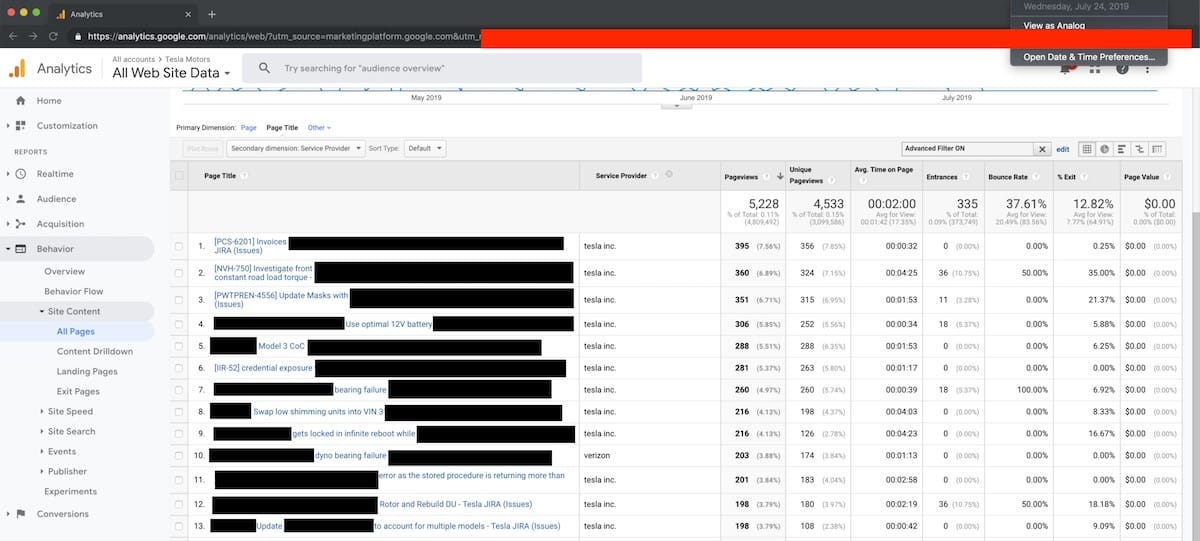Screen dimensions: 1200x541
Task: Open a new browser tab
Action: pyautogui.click(x=212, y=14)
